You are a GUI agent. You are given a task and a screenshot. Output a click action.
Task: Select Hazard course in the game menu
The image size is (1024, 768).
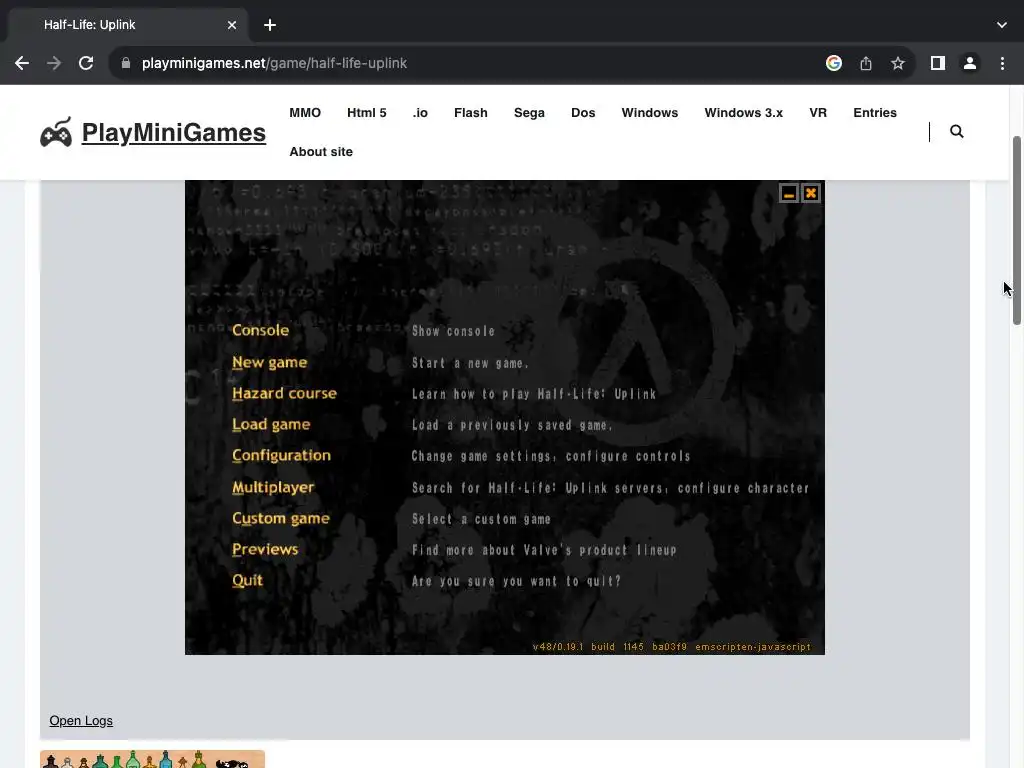285,393
